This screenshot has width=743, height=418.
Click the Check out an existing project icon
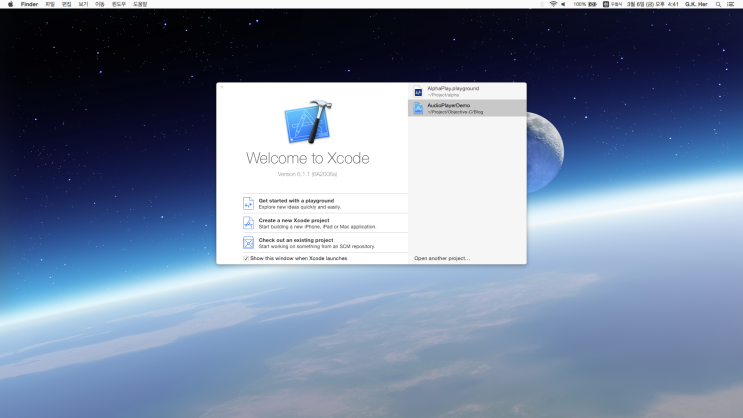click(x=249, y=243)
